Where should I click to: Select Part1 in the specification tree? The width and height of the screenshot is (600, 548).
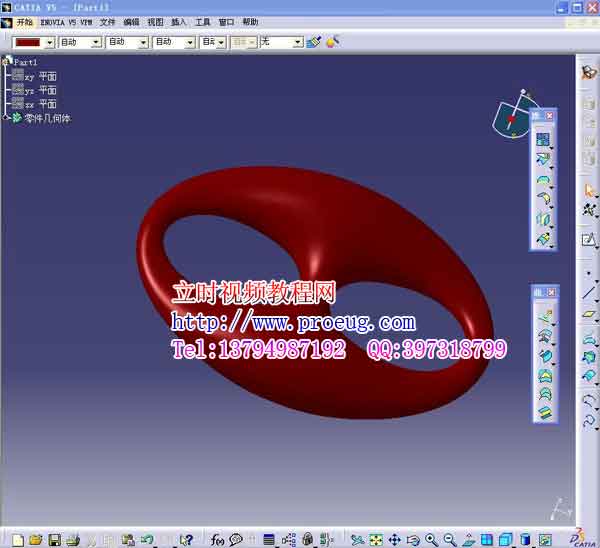(25, 62)
